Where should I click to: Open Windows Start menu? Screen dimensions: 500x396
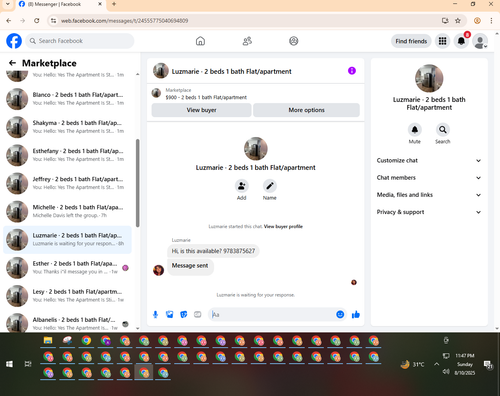click(9, 364)
